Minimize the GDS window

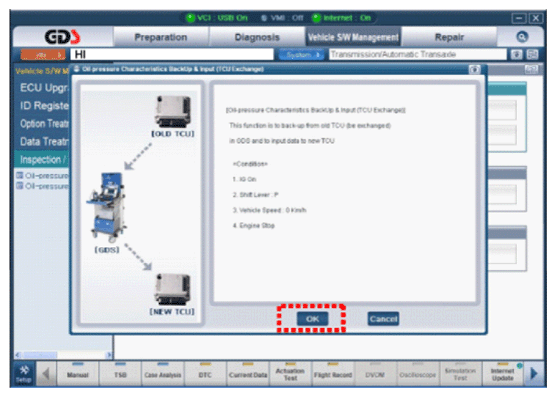tap(519, 18)
